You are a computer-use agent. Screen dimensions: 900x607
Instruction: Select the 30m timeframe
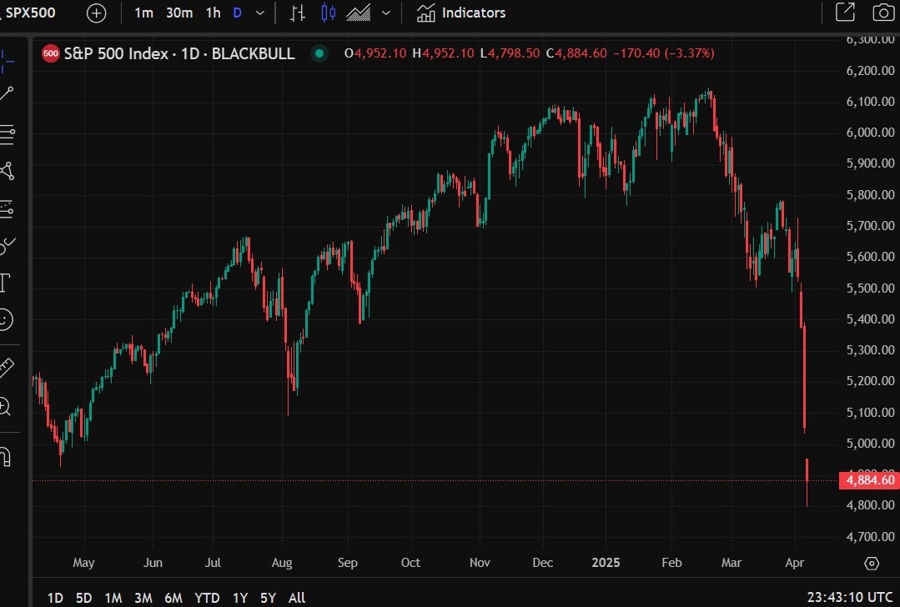pyautogui.click(x=179, y=13)
